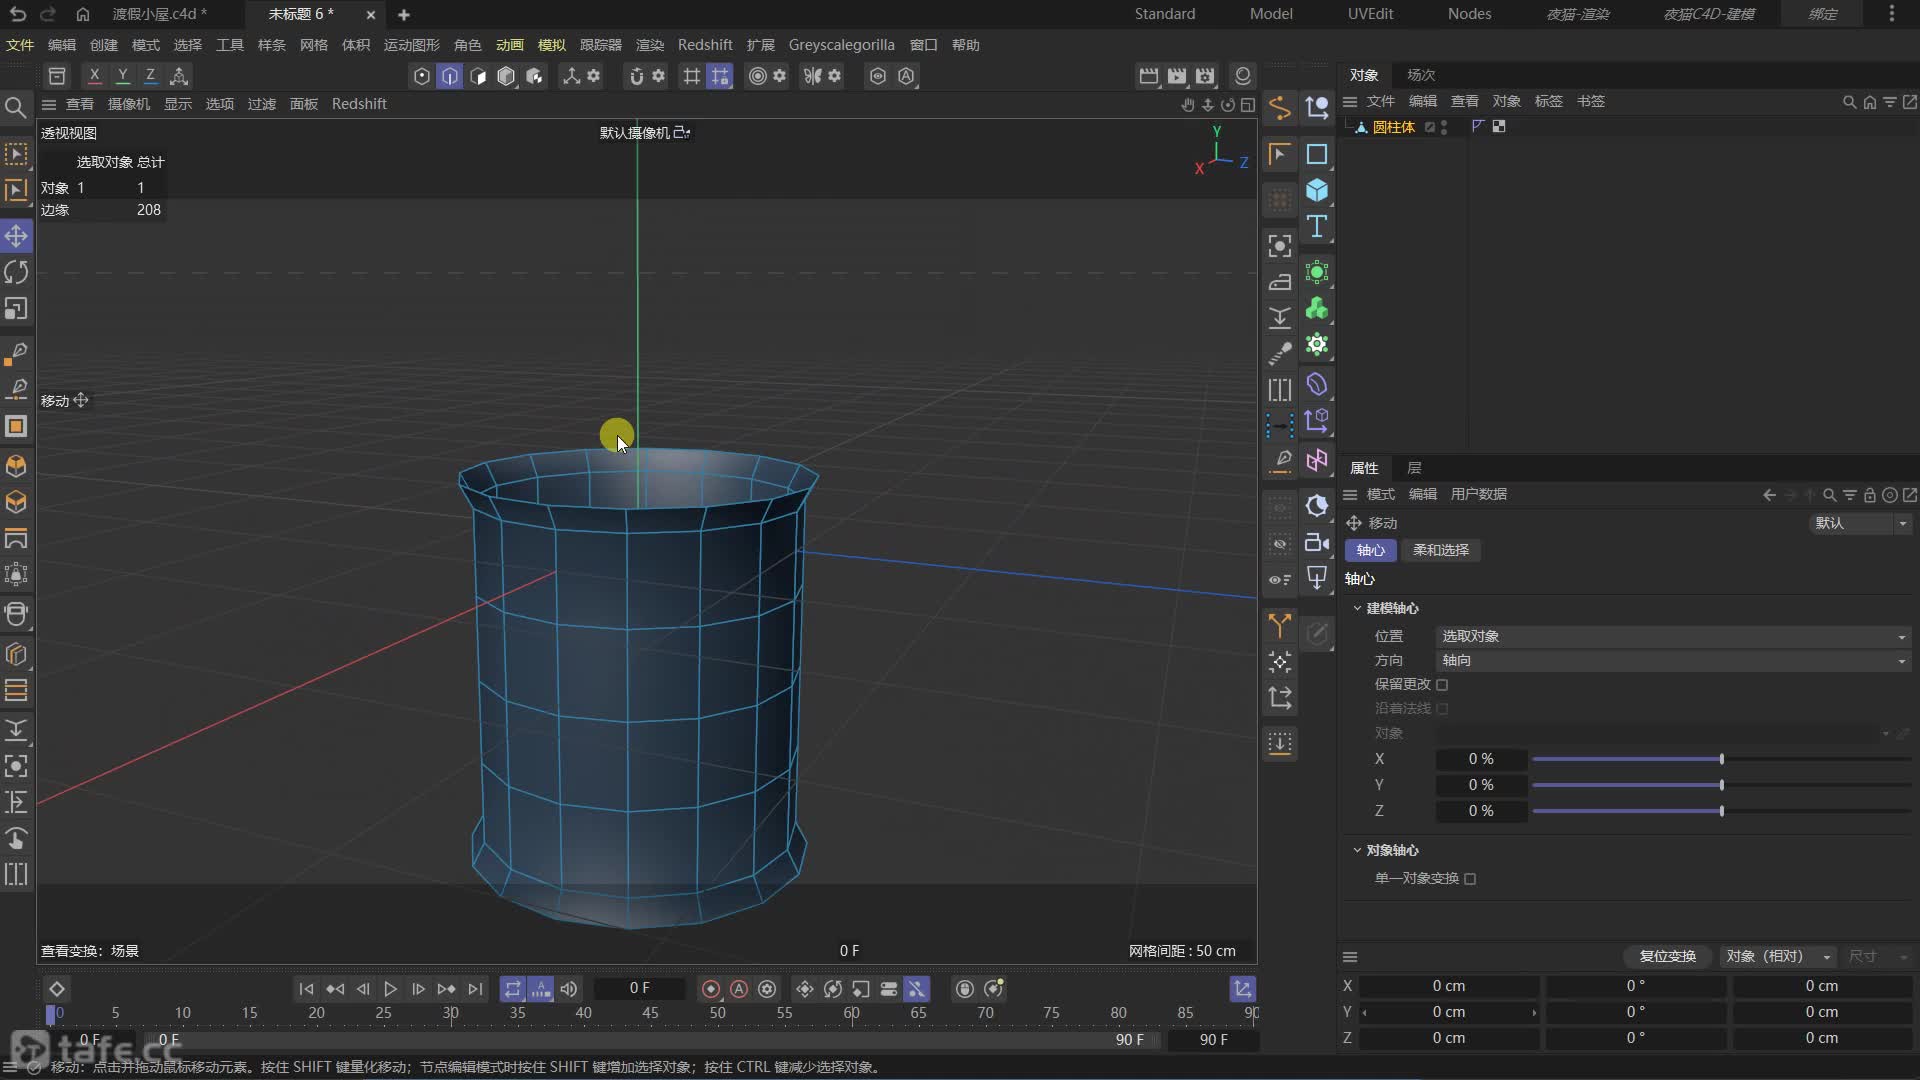Select the Rotate tool in left toolbar

(x=16, y=272)
